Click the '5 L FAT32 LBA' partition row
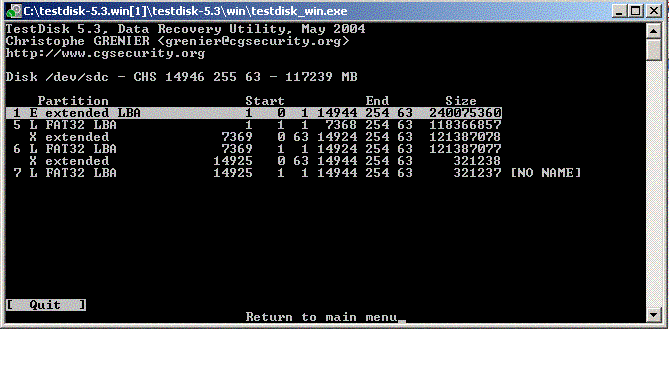The width and height of the screenshot is (669, 384). [257, 125]
